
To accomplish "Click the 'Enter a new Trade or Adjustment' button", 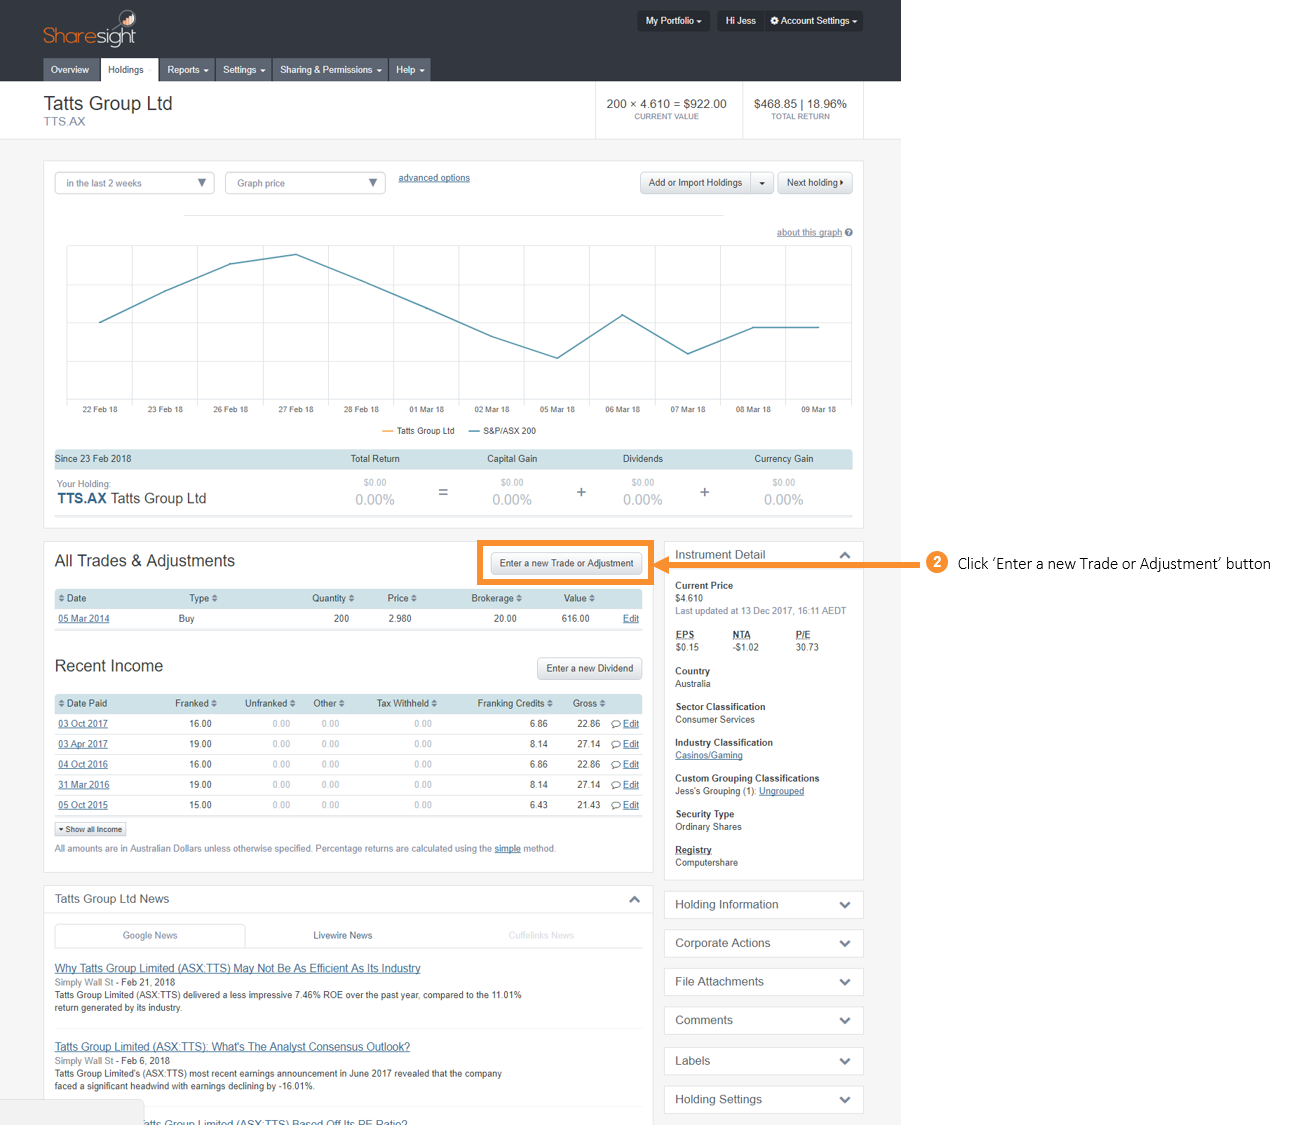I will (x=567, y=563).
